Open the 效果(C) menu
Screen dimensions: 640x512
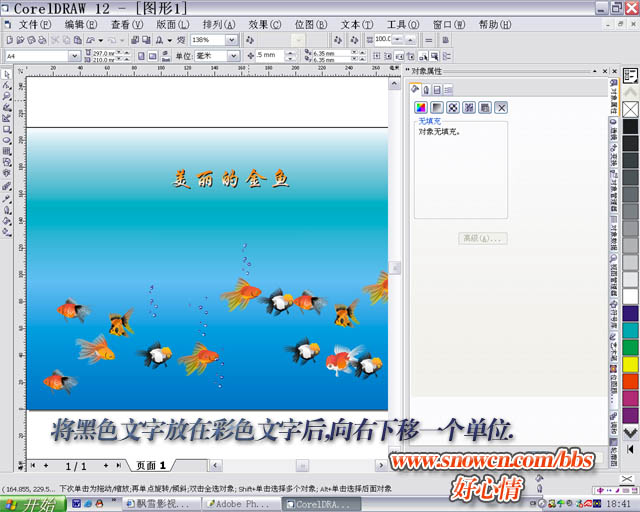pyautogui.click(x=265, y=24)
